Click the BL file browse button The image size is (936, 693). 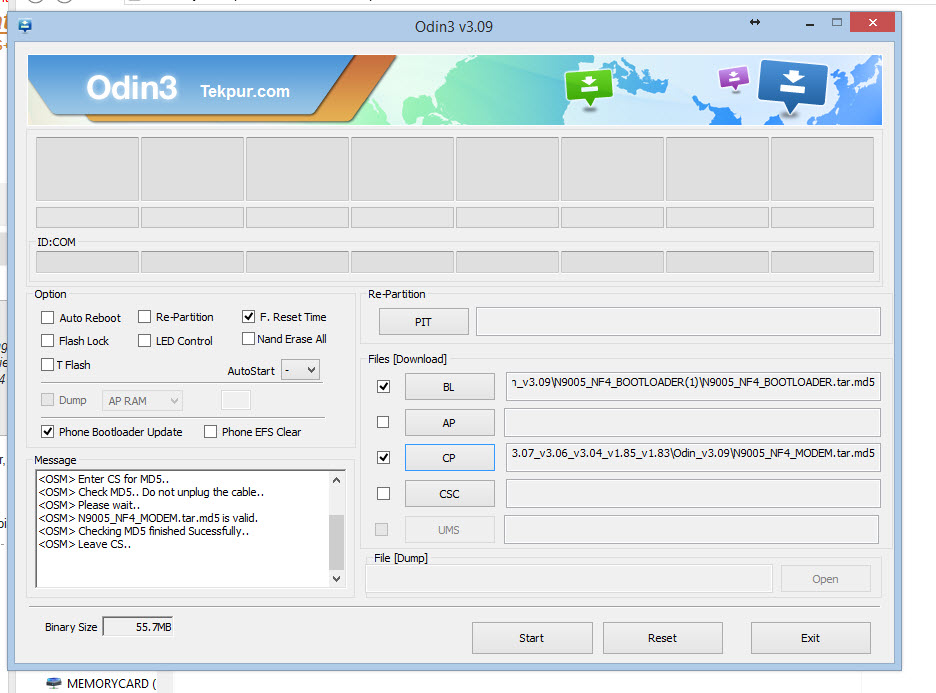click(x=449, y=387)
